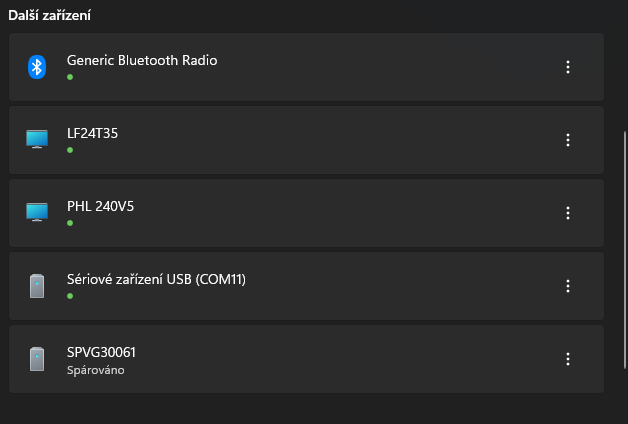628x424 pixels.
Task: Open the three-dot menu for SPVG30061
Action: tap(568, 359)
